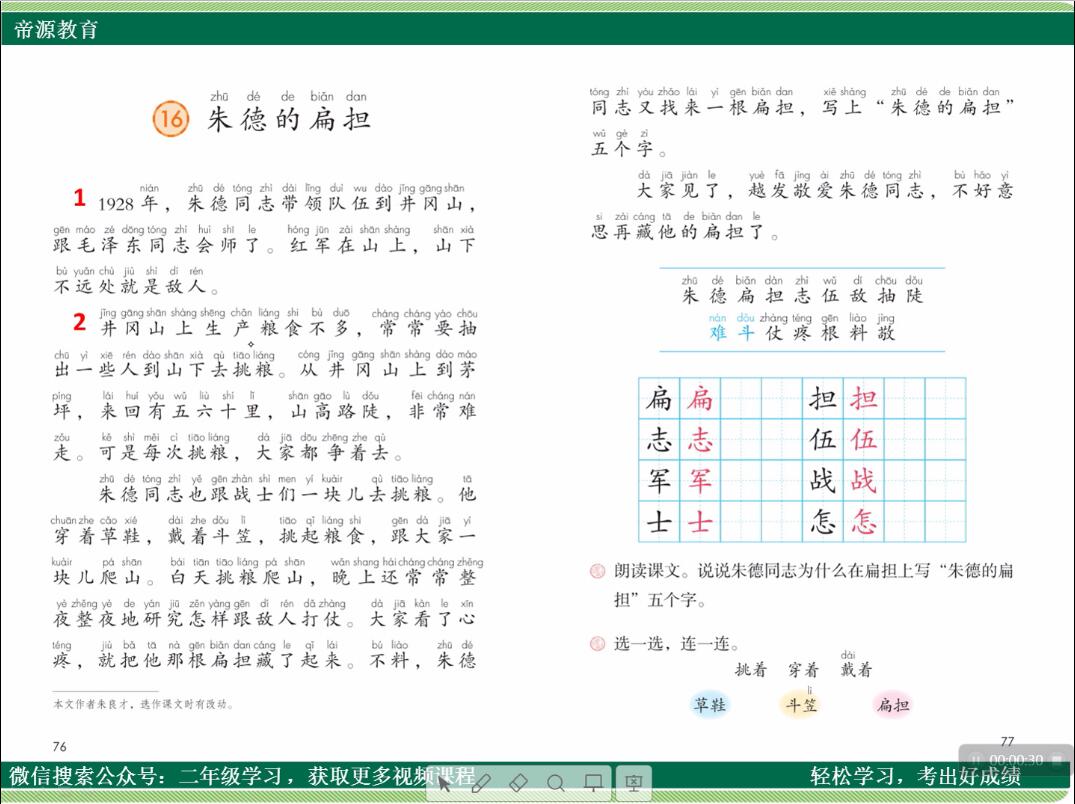Click the footer text 轻松学习，考出好成绩
Image resolution: width=1075 pixels, height=804 pixels.
pos(915,775)
